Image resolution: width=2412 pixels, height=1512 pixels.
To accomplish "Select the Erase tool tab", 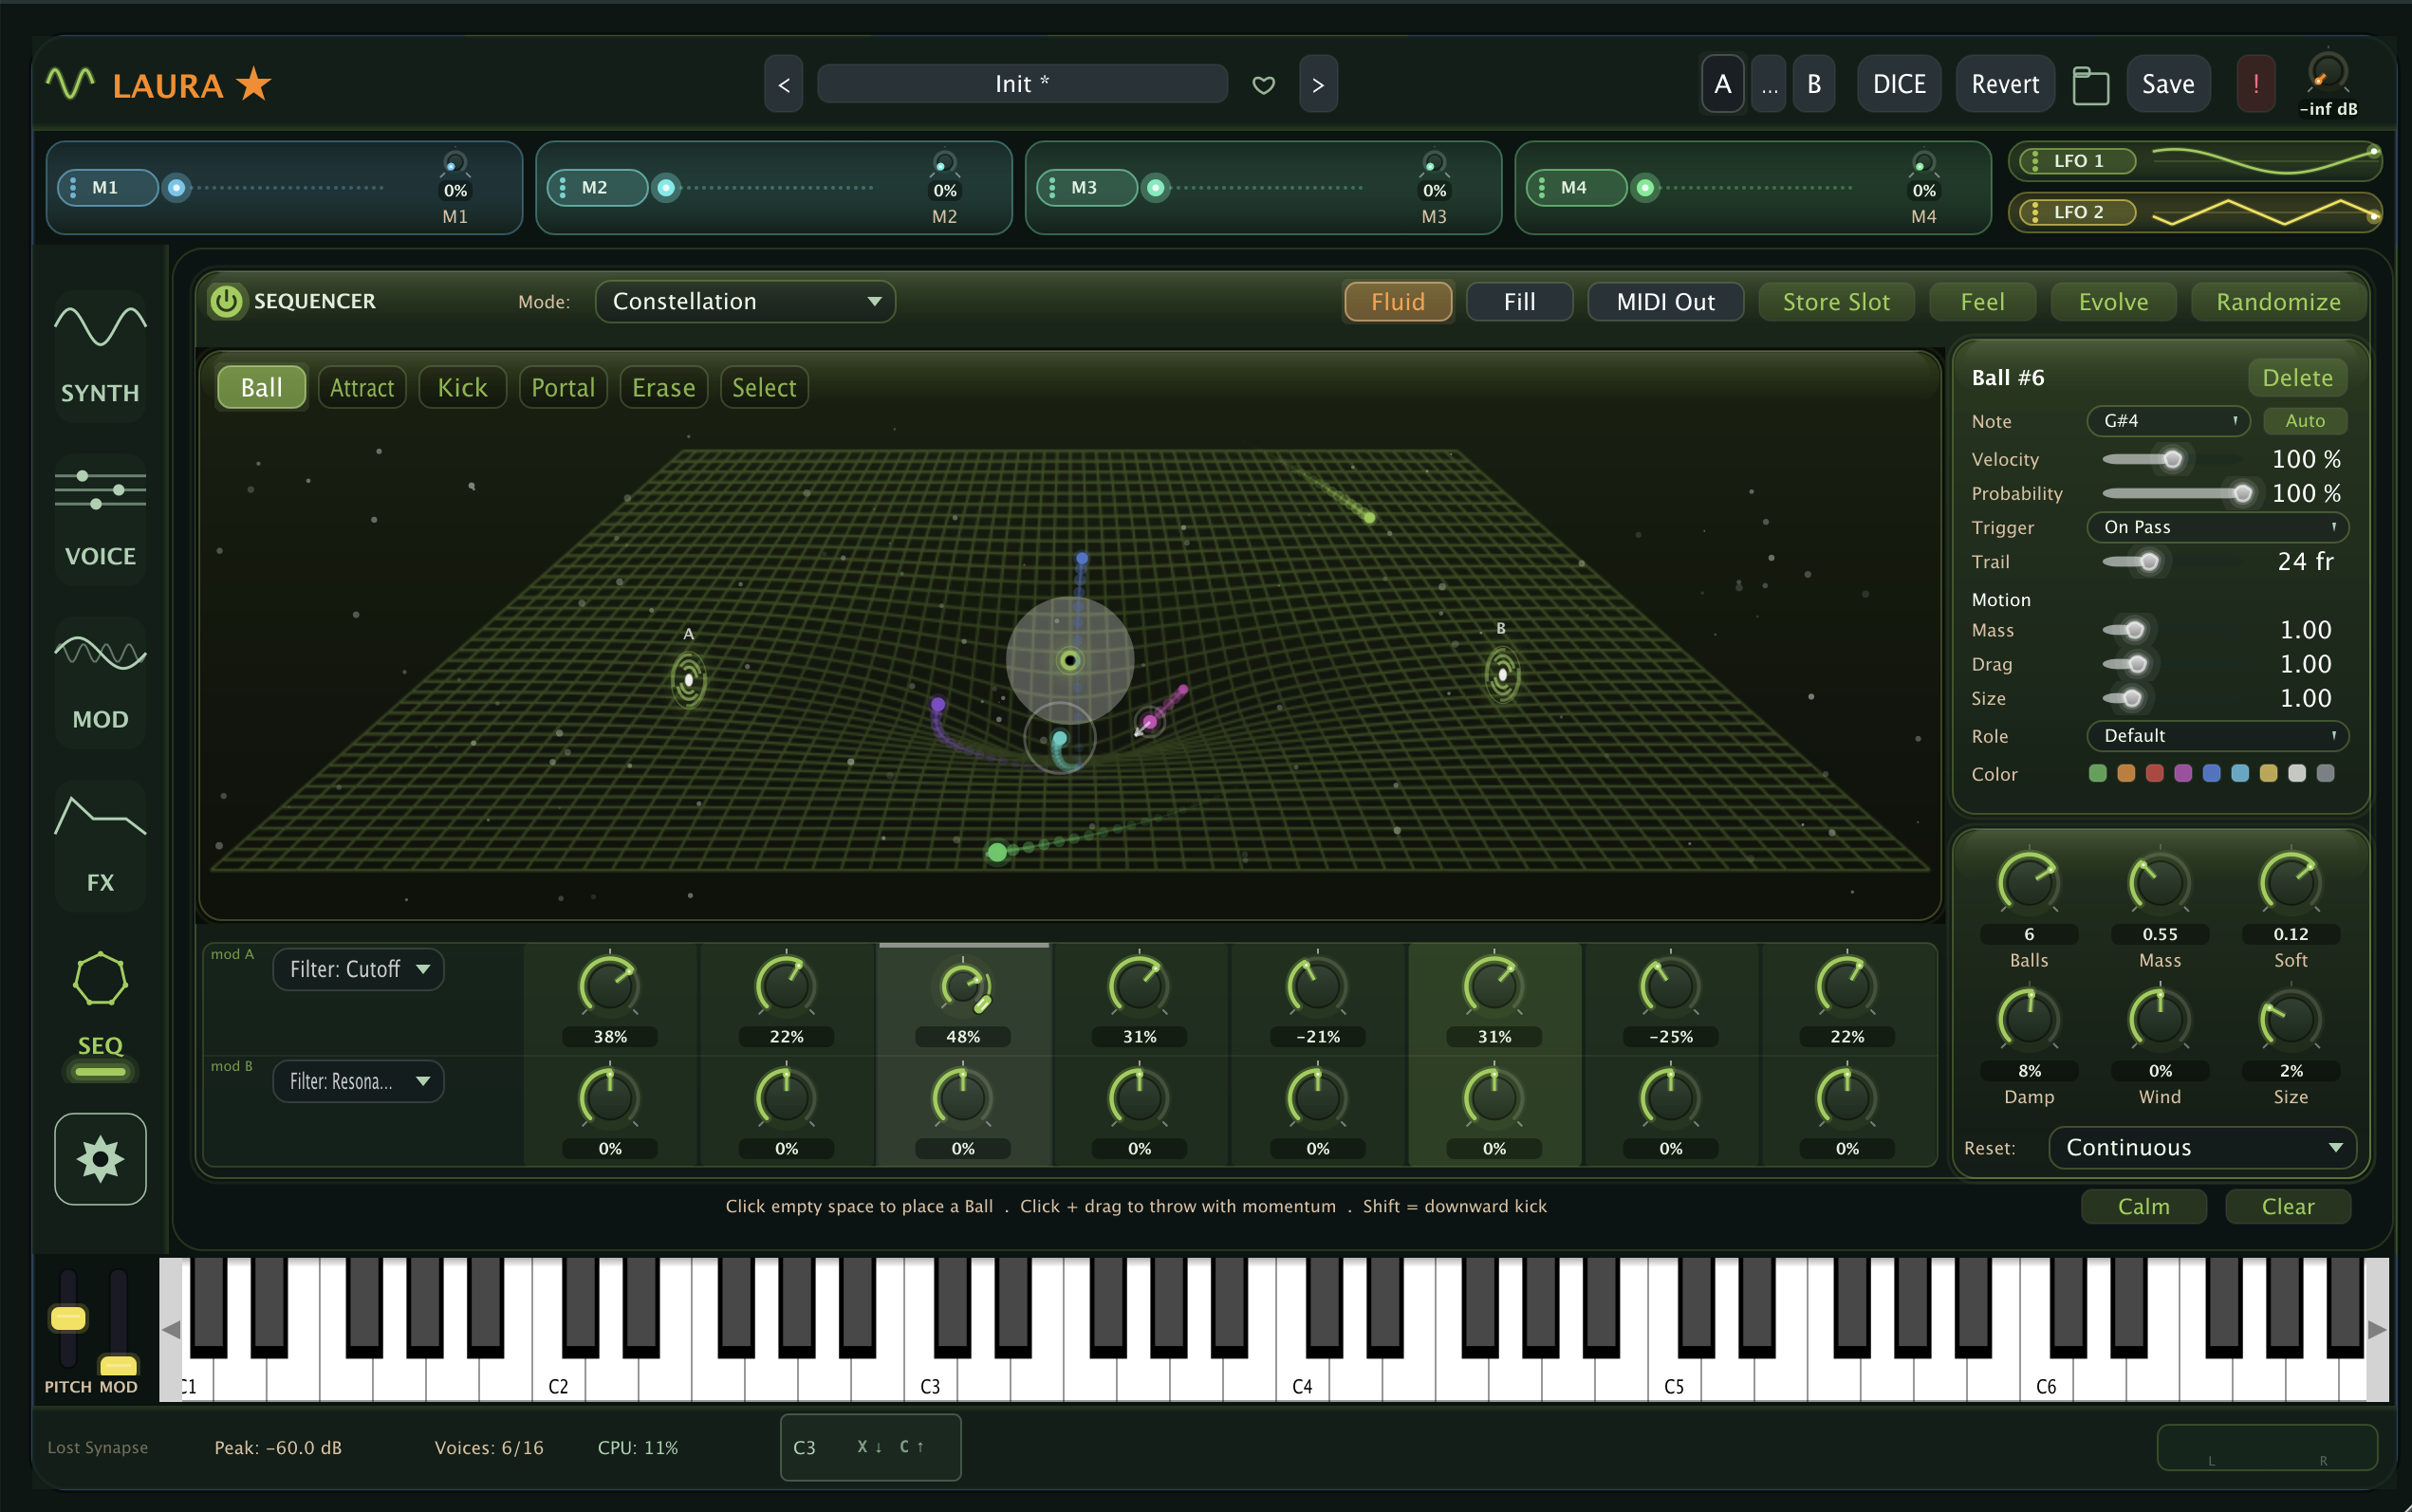I will tap(664, 388).
